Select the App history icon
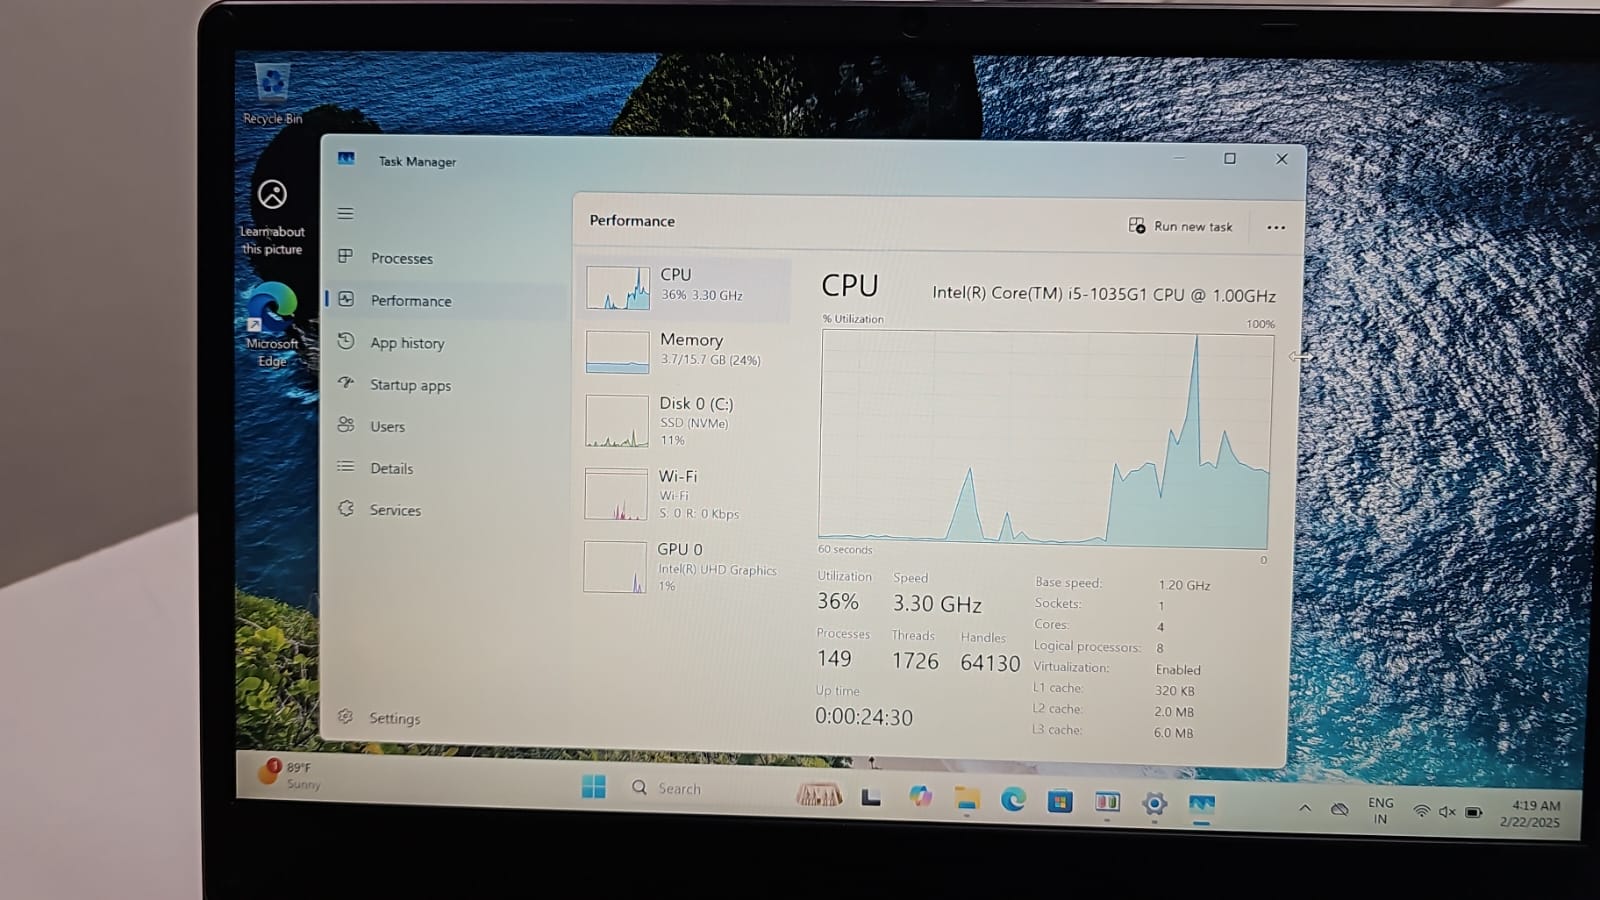The image size is (1600, 900). [x=346, y=342]
